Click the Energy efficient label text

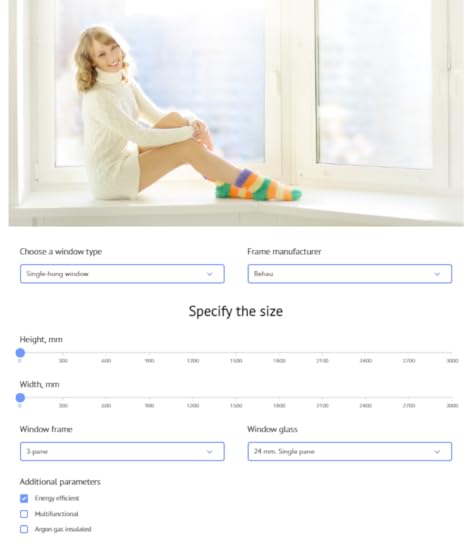pos(57,498)
